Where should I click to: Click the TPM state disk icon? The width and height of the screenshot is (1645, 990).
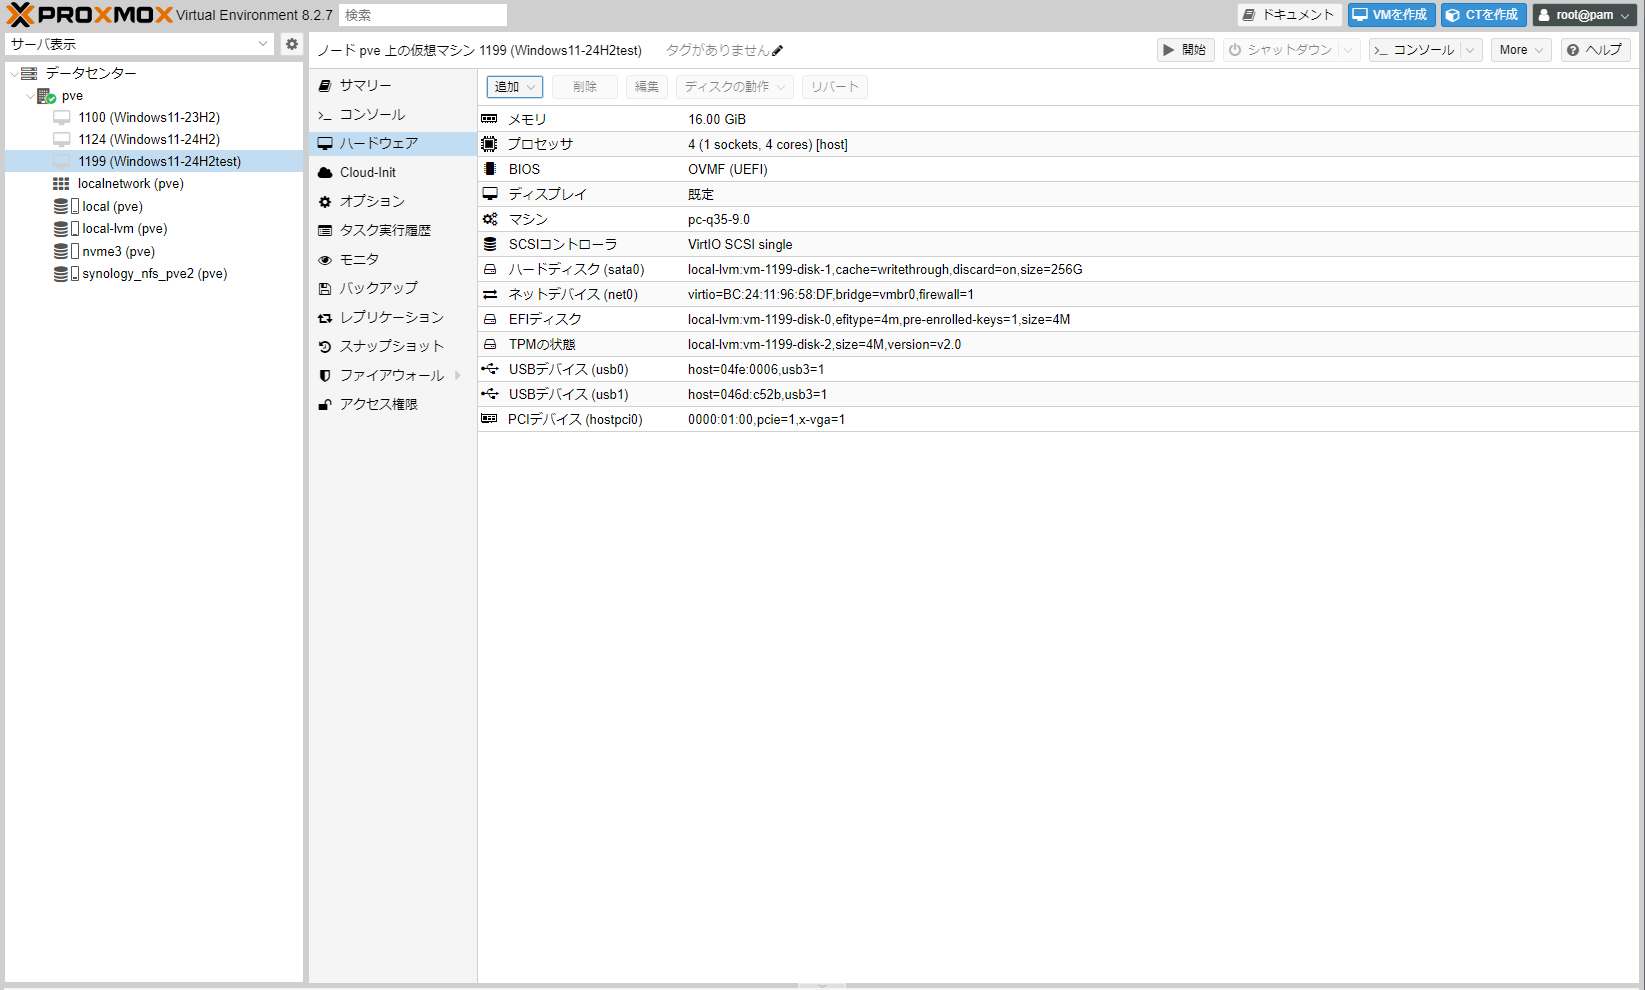[x=490, y=345]
